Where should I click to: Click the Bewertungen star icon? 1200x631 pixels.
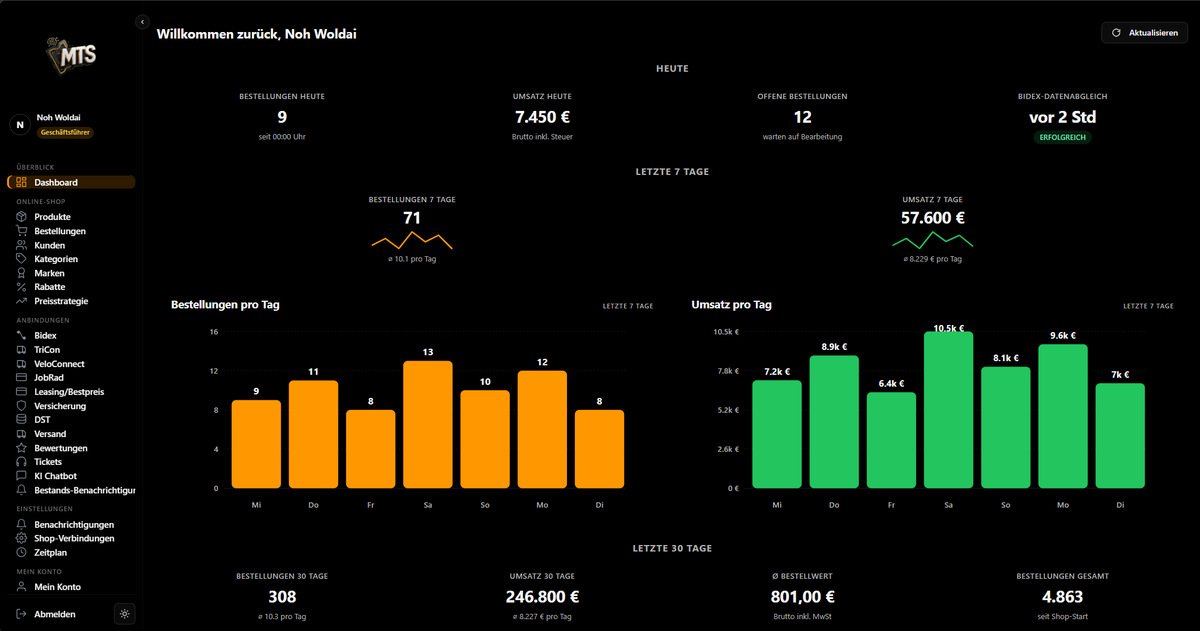pyautogui.click(x=21, y=448)
